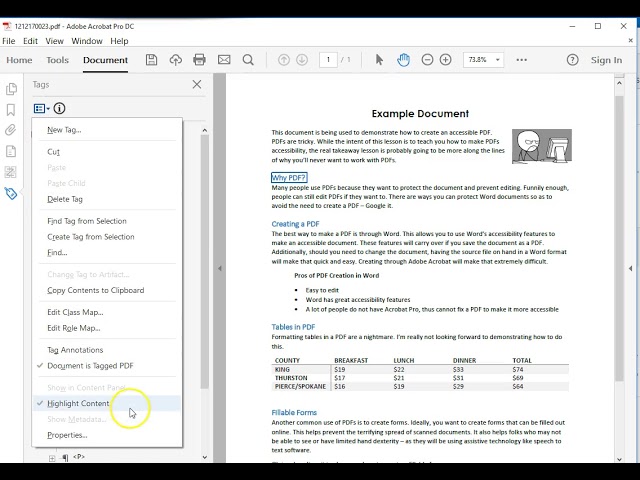Choose New Tag from the options menu

(64, 130)
